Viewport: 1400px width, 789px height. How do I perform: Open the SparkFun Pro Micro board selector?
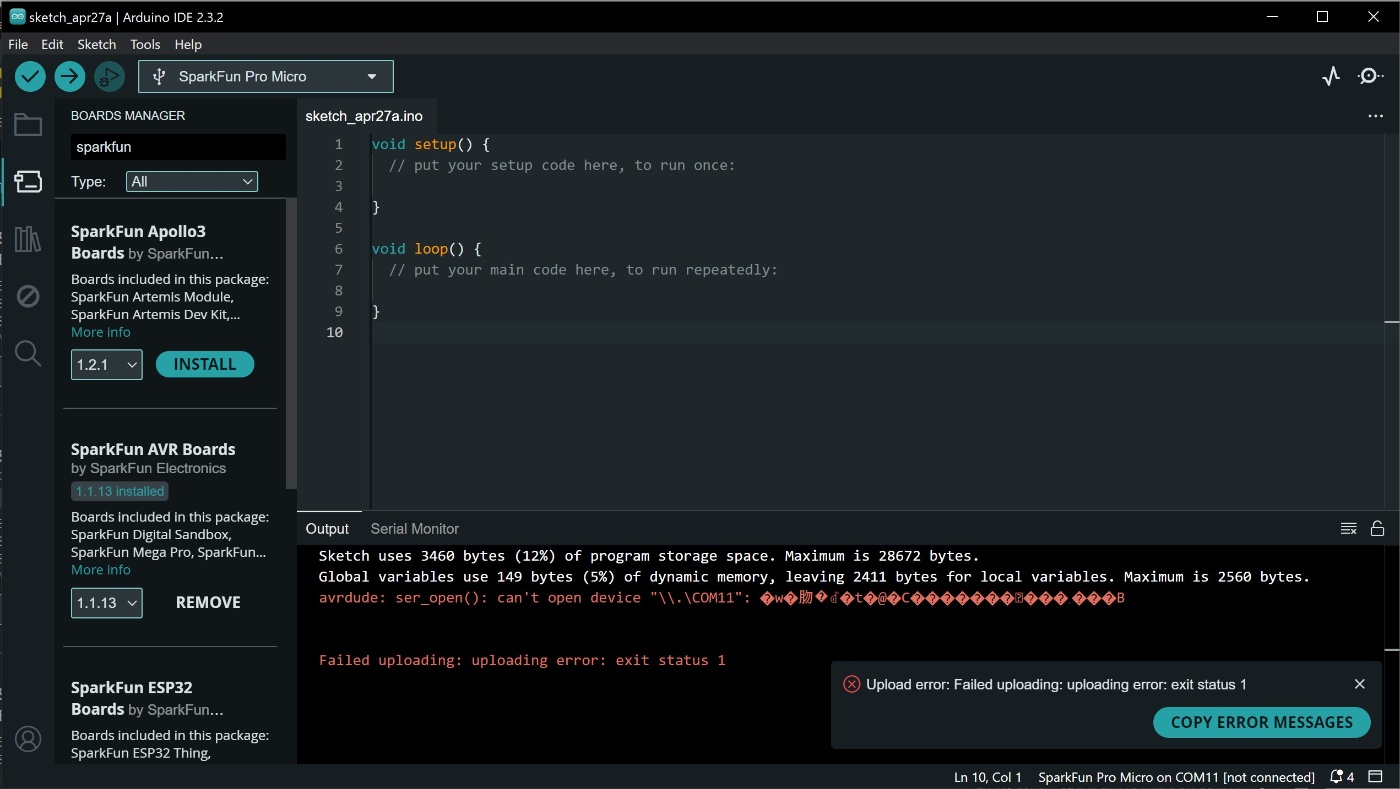tap(266, 76)
